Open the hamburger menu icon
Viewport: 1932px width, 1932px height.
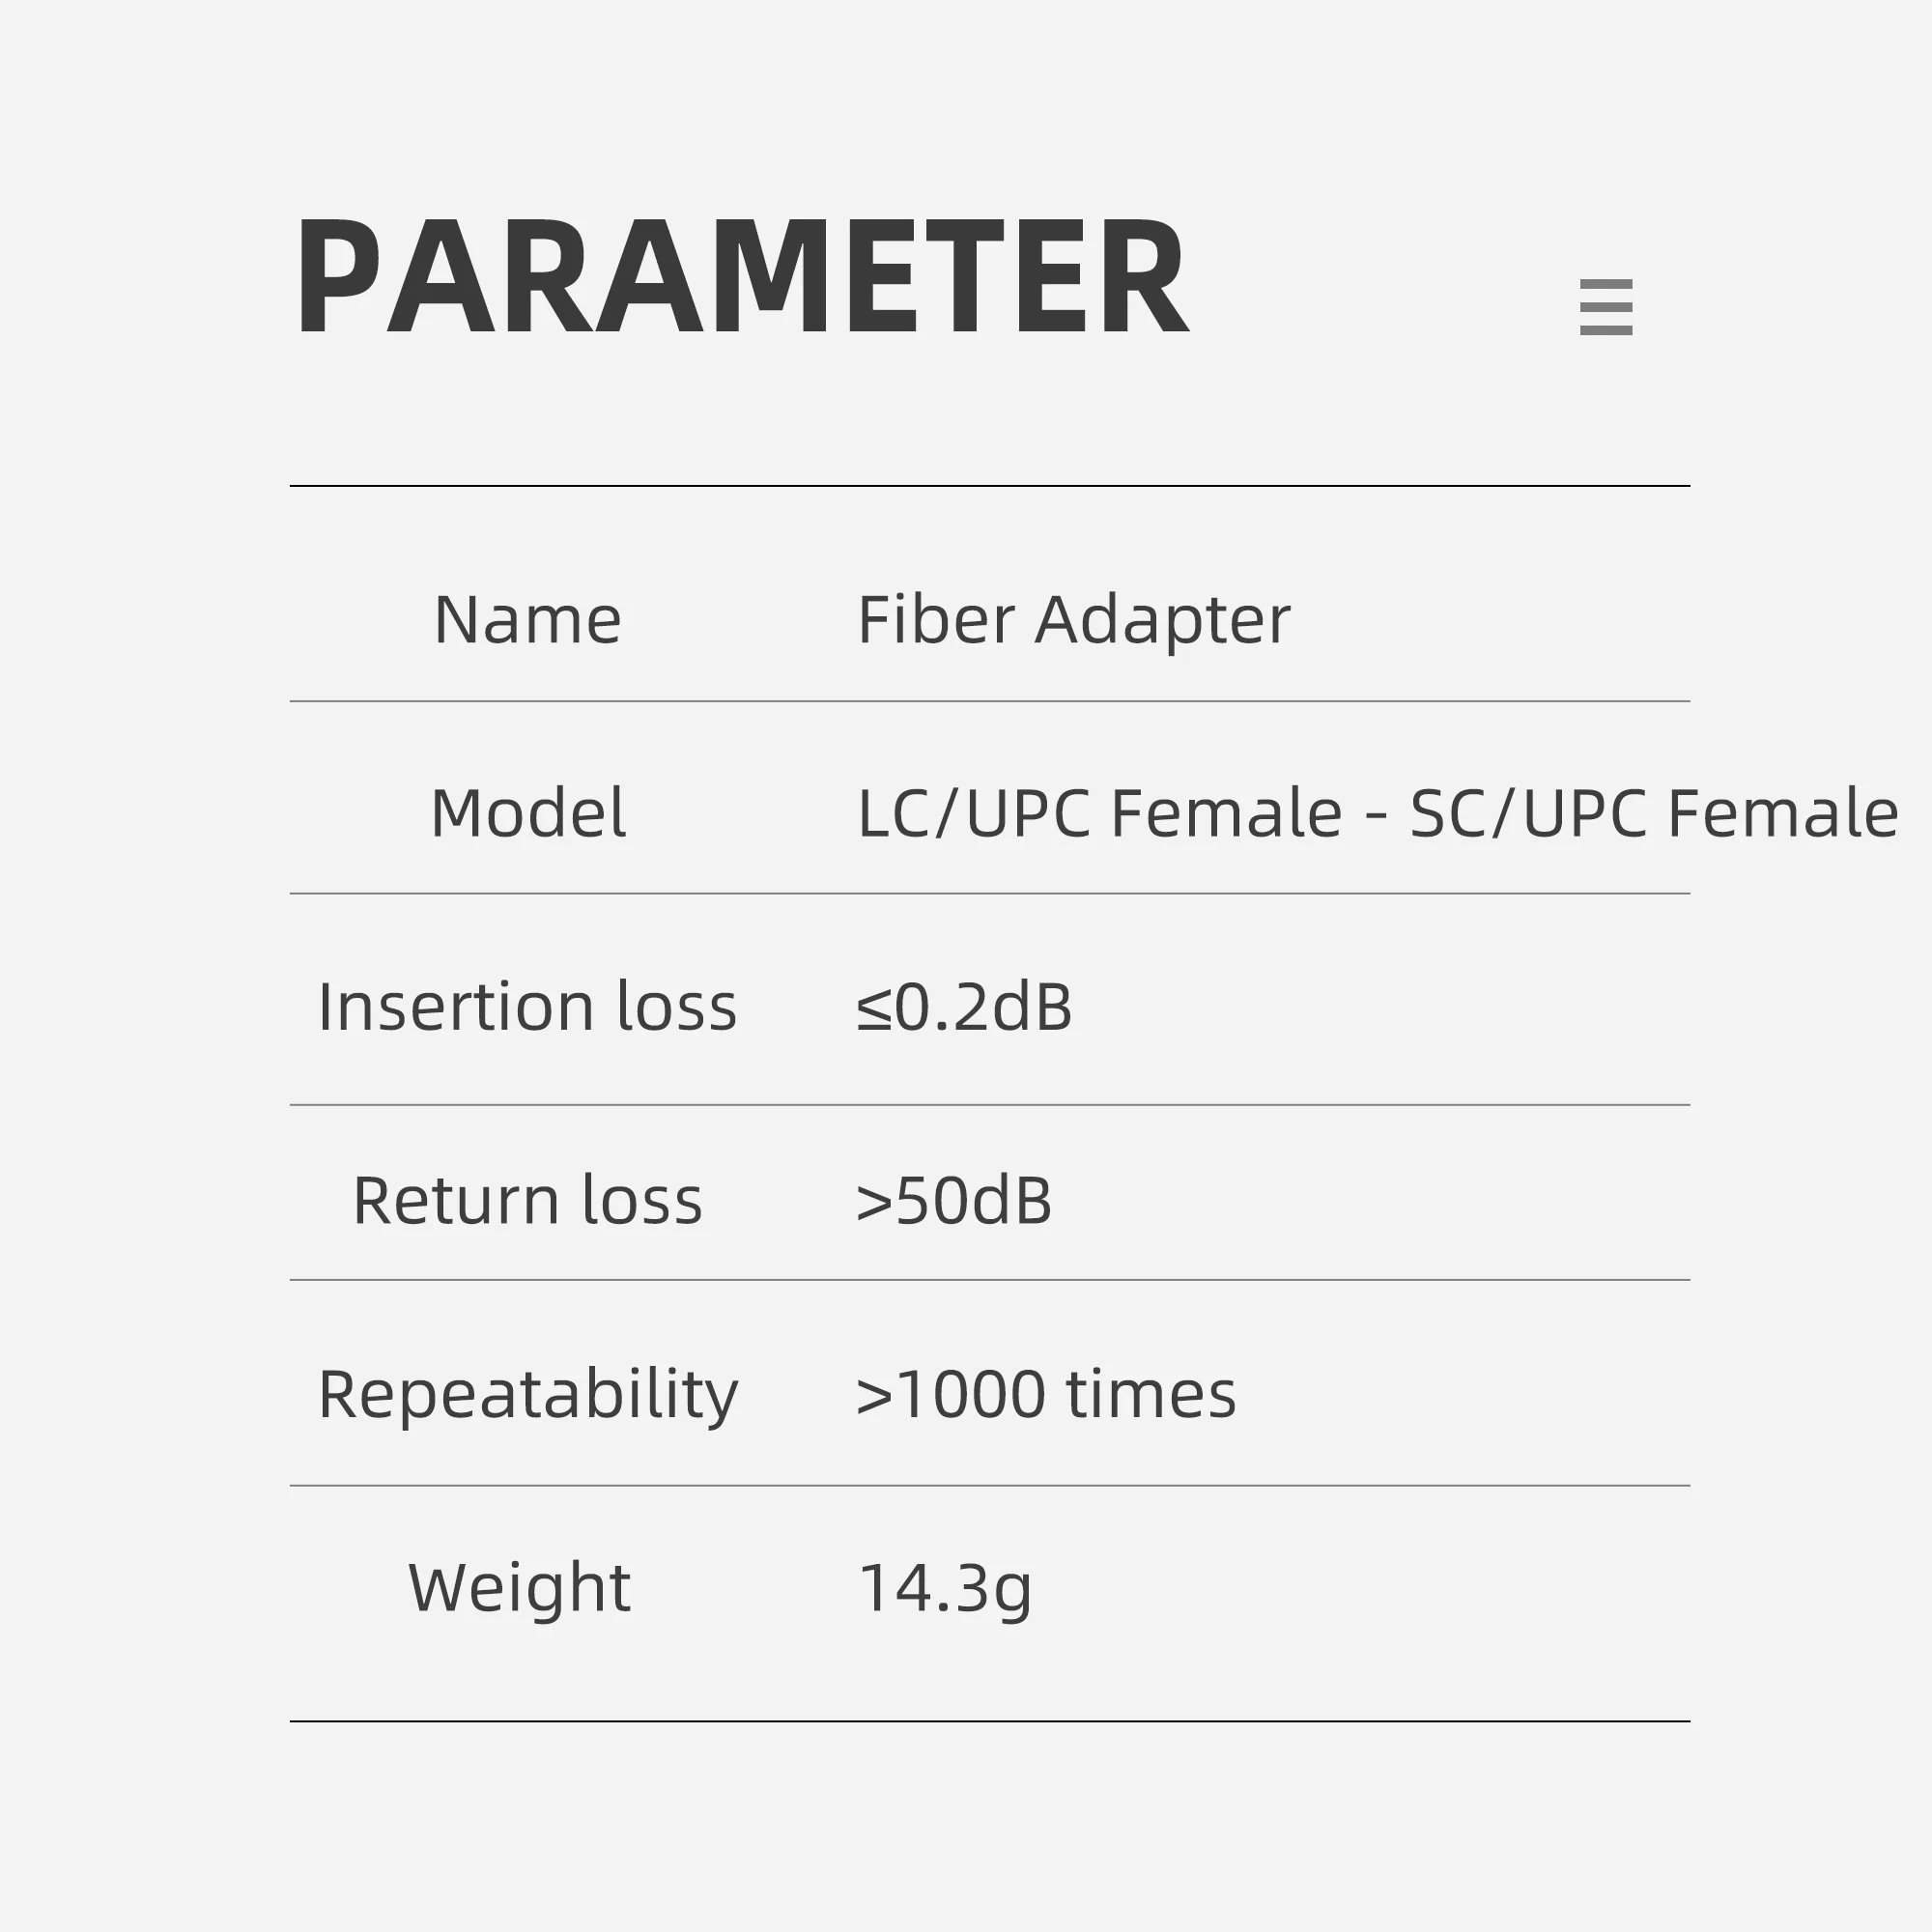1605,307
